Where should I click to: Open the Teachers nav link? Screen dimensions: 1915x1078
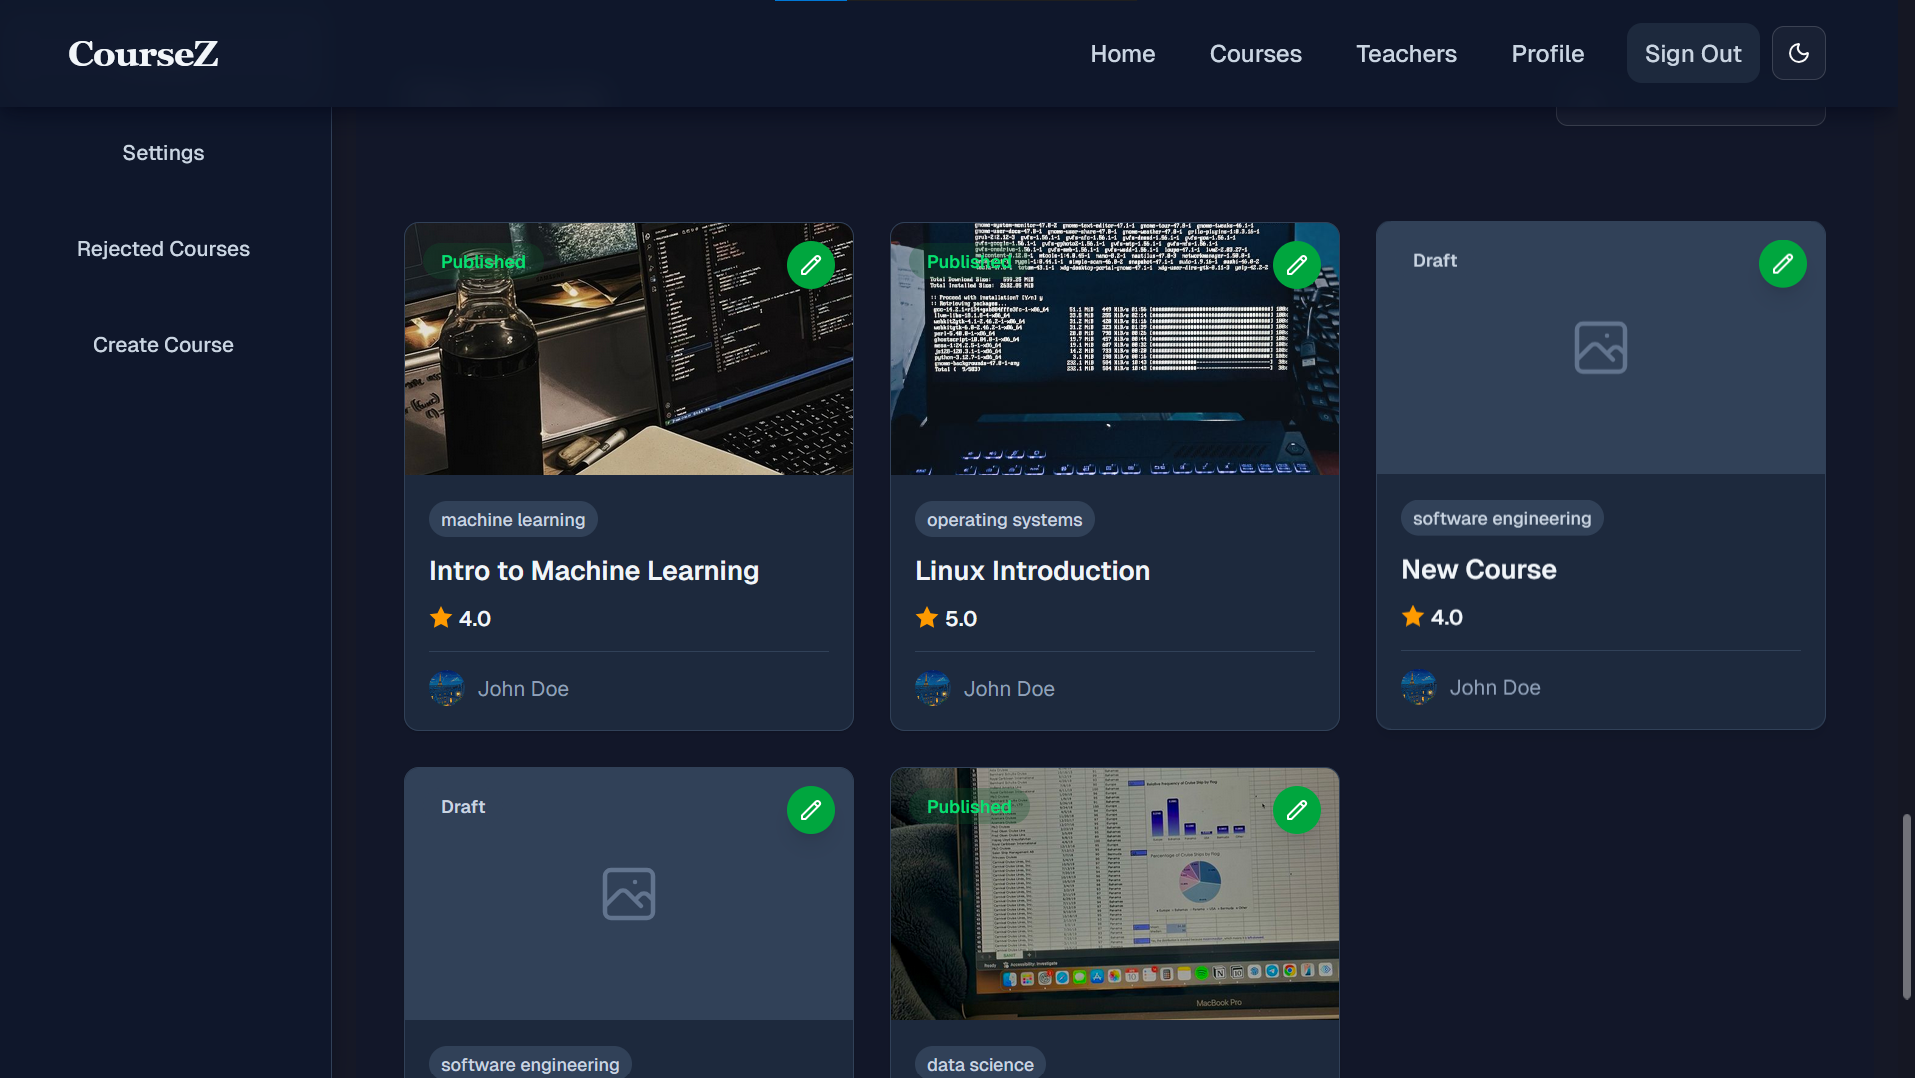pyautogui.click(x=1406, y=54)
